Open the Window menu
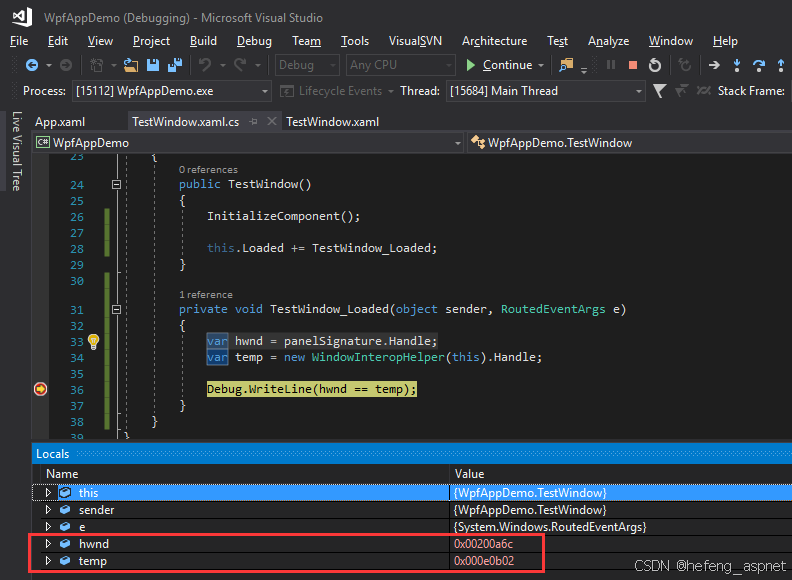792x580 pixels. [x=671, y=41]
